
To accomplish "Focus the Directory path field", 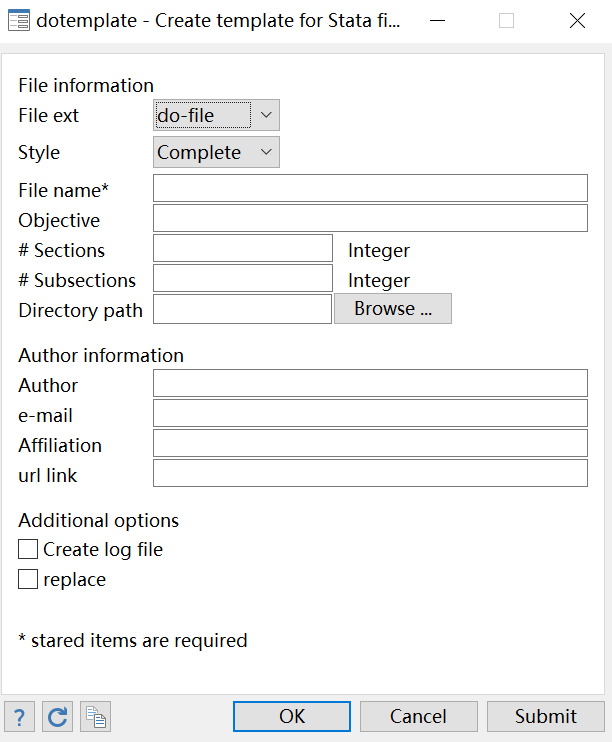I will (x=242, y=309).
